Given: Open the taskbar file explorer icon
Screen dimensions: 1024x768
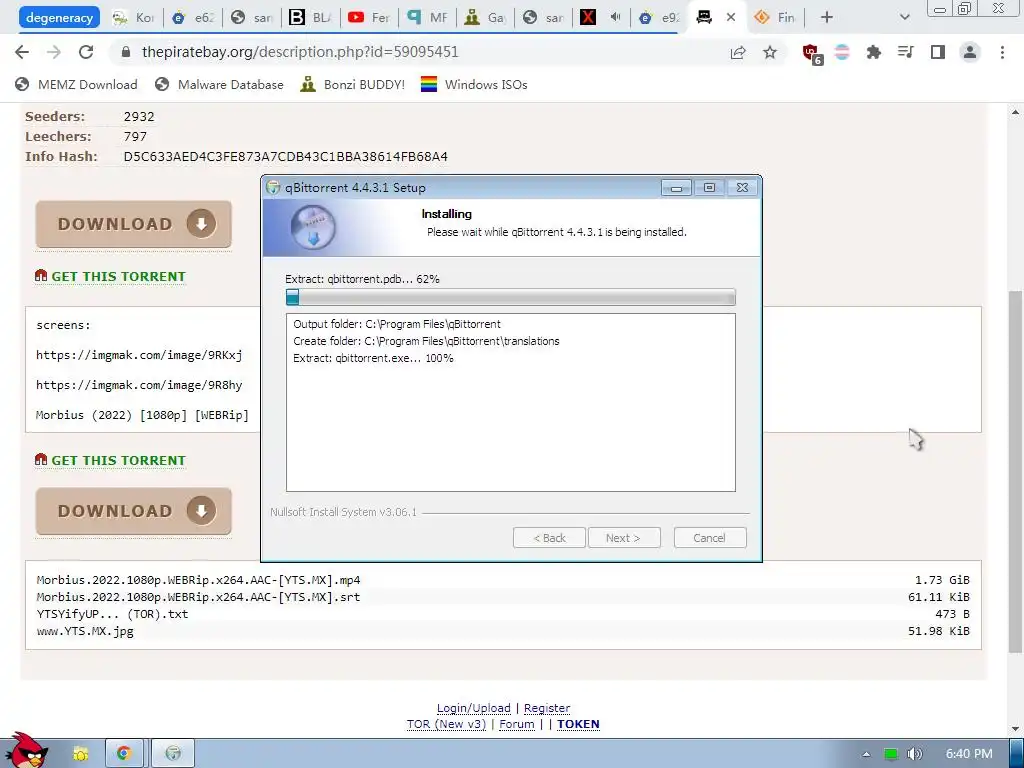Looking at the screenshot, I should click(81, 754).
